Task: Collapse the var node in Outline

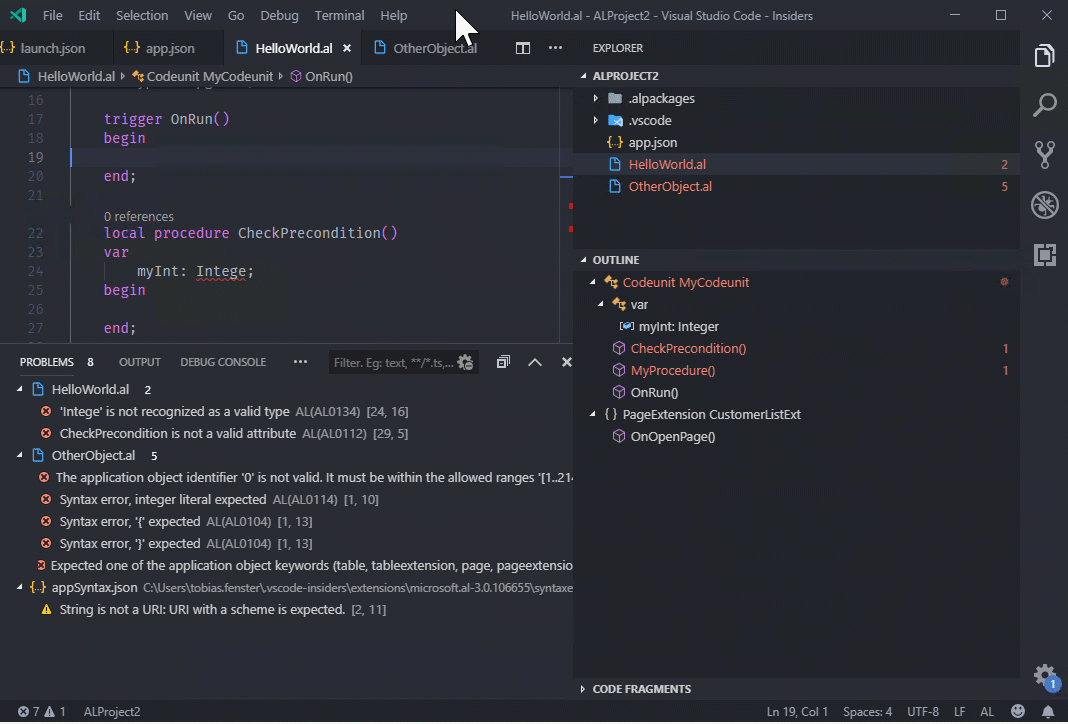Action: point(601,304)
